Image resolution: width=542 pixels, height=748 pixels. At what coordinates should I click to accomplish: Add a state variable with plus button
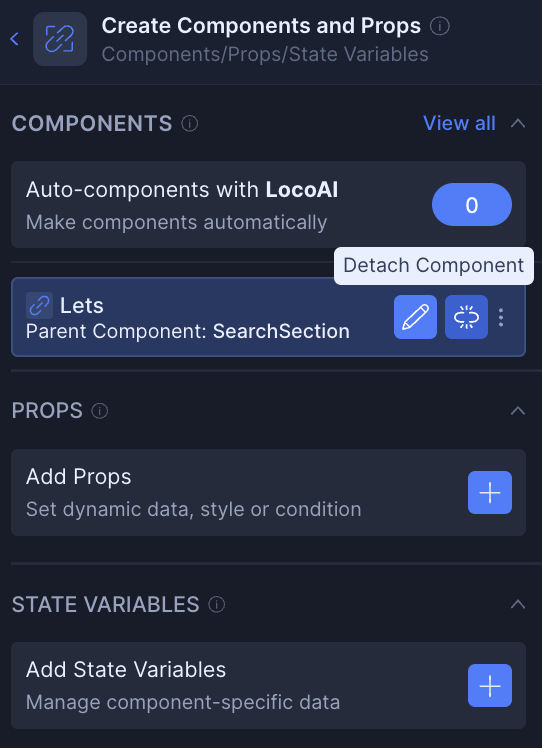[490, 686]
